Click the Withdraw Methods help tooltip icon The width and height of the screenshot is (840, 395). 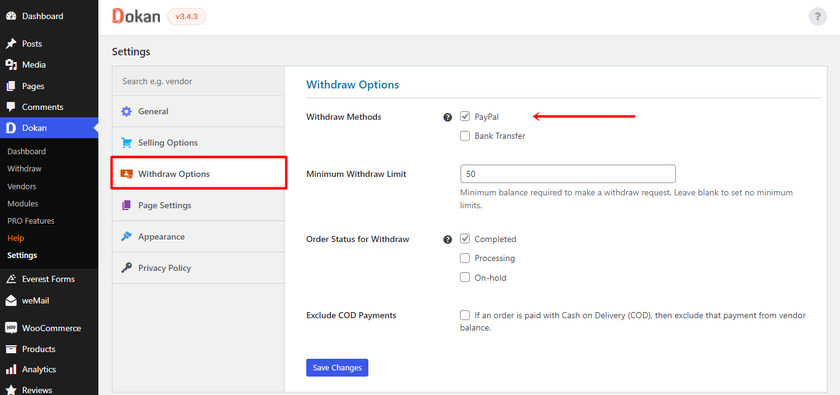pos(448,117)
